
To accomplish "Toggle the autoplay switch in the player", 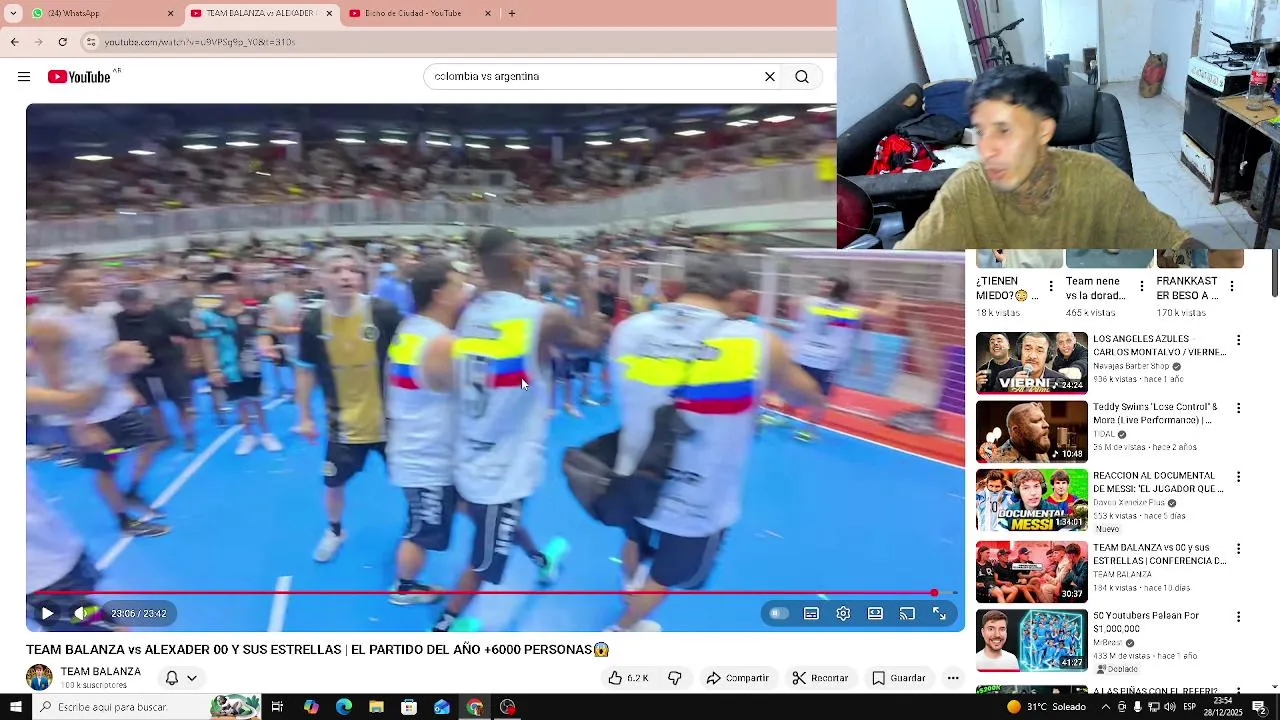I will pyautogui.click(x=779, y=613).
